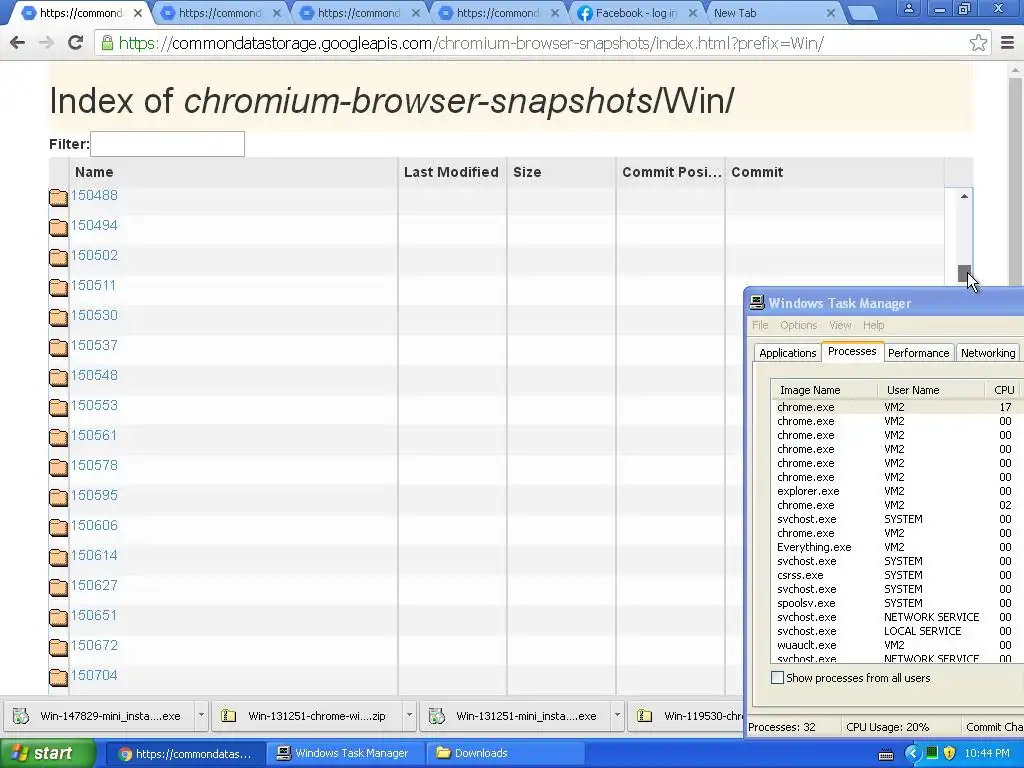Sort processes by Image Name header

(824, 390)
